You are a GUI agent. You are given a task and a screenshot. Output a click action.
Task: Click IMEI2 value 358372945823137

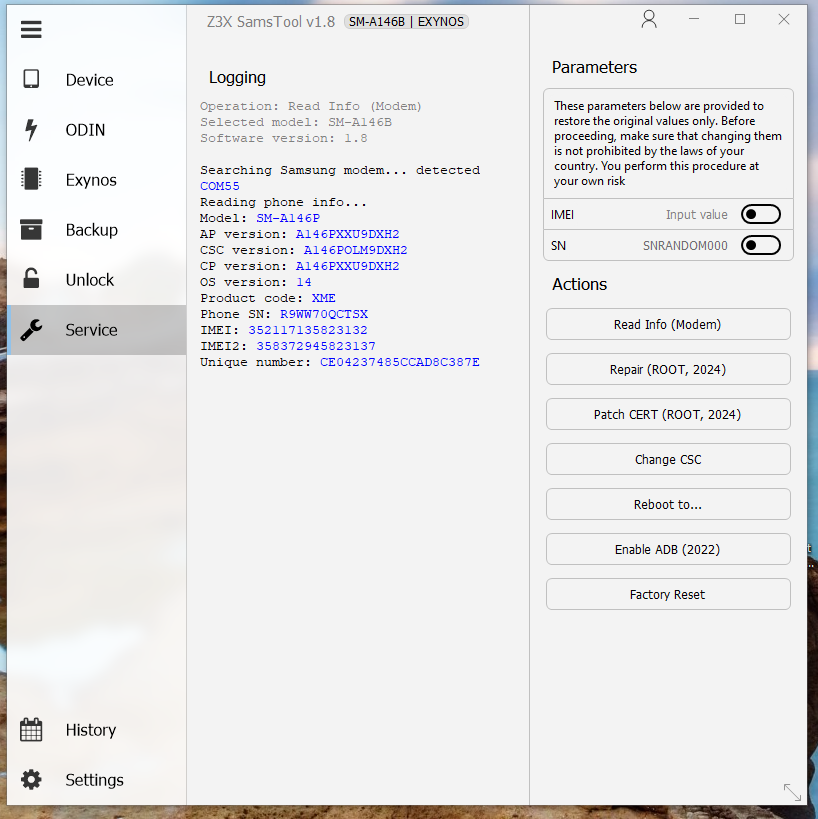coord(315,346)
